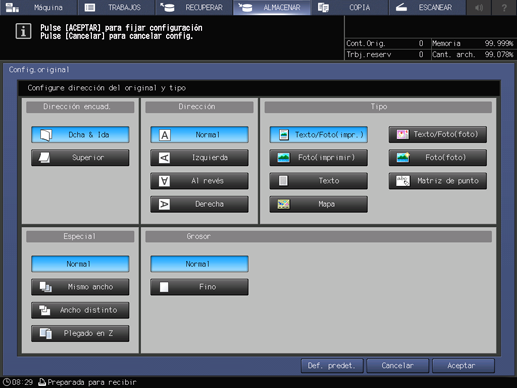Click the dot-matrix icon on Matriz de punto
Screen dimensions: 517x388
tap(403, 181)
